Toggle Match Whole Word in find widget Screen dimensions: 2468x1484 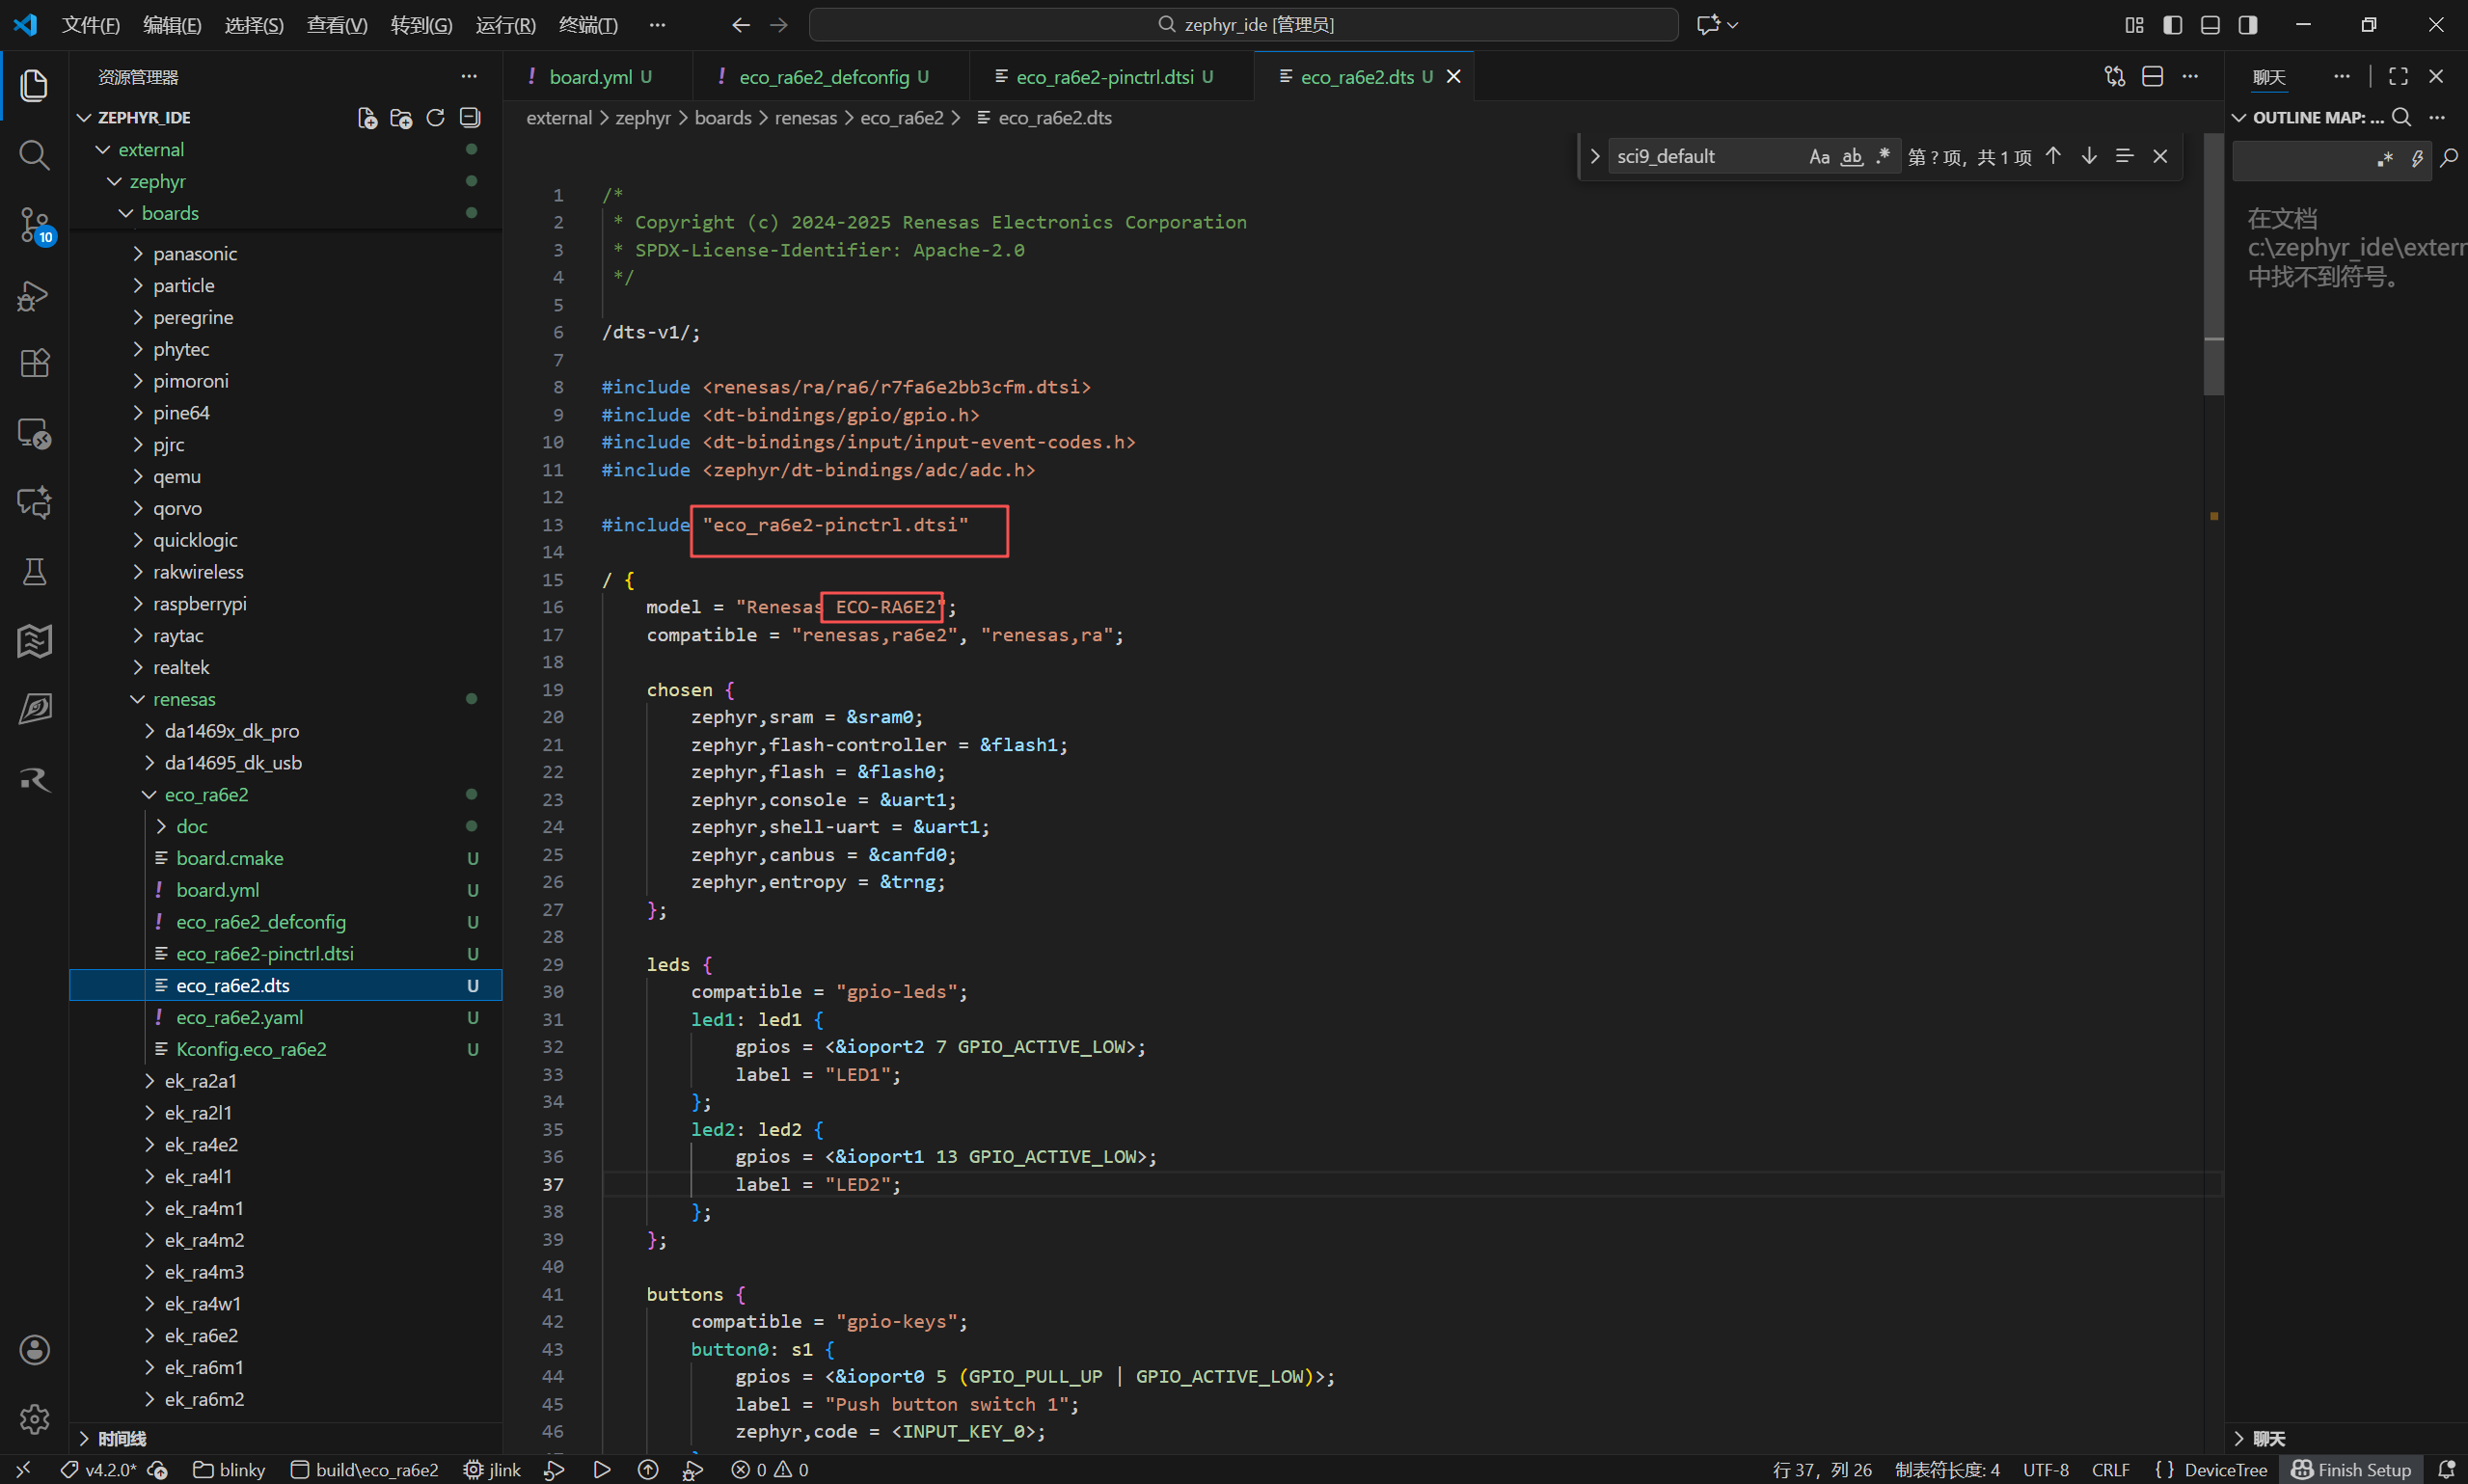pyautogui.click(x=1852, y=157)
